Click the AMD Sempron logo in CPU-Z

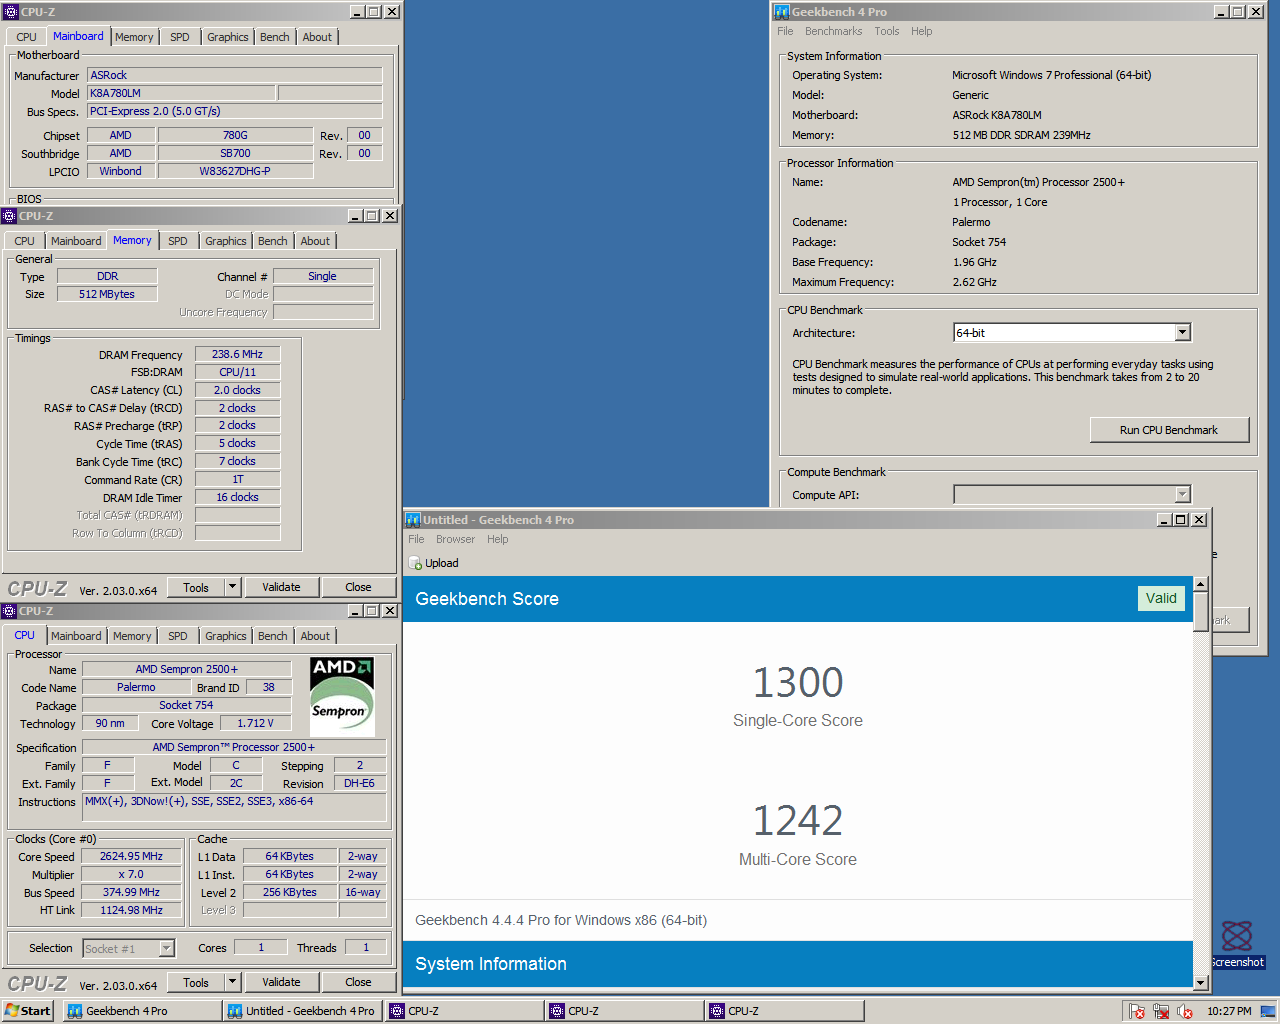point(342,697)
